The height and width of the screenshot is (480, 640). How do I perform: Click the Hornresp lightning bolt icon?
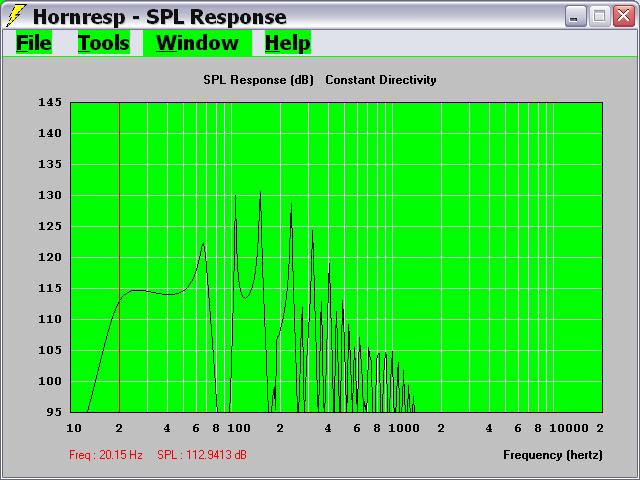tap(16, 16)
